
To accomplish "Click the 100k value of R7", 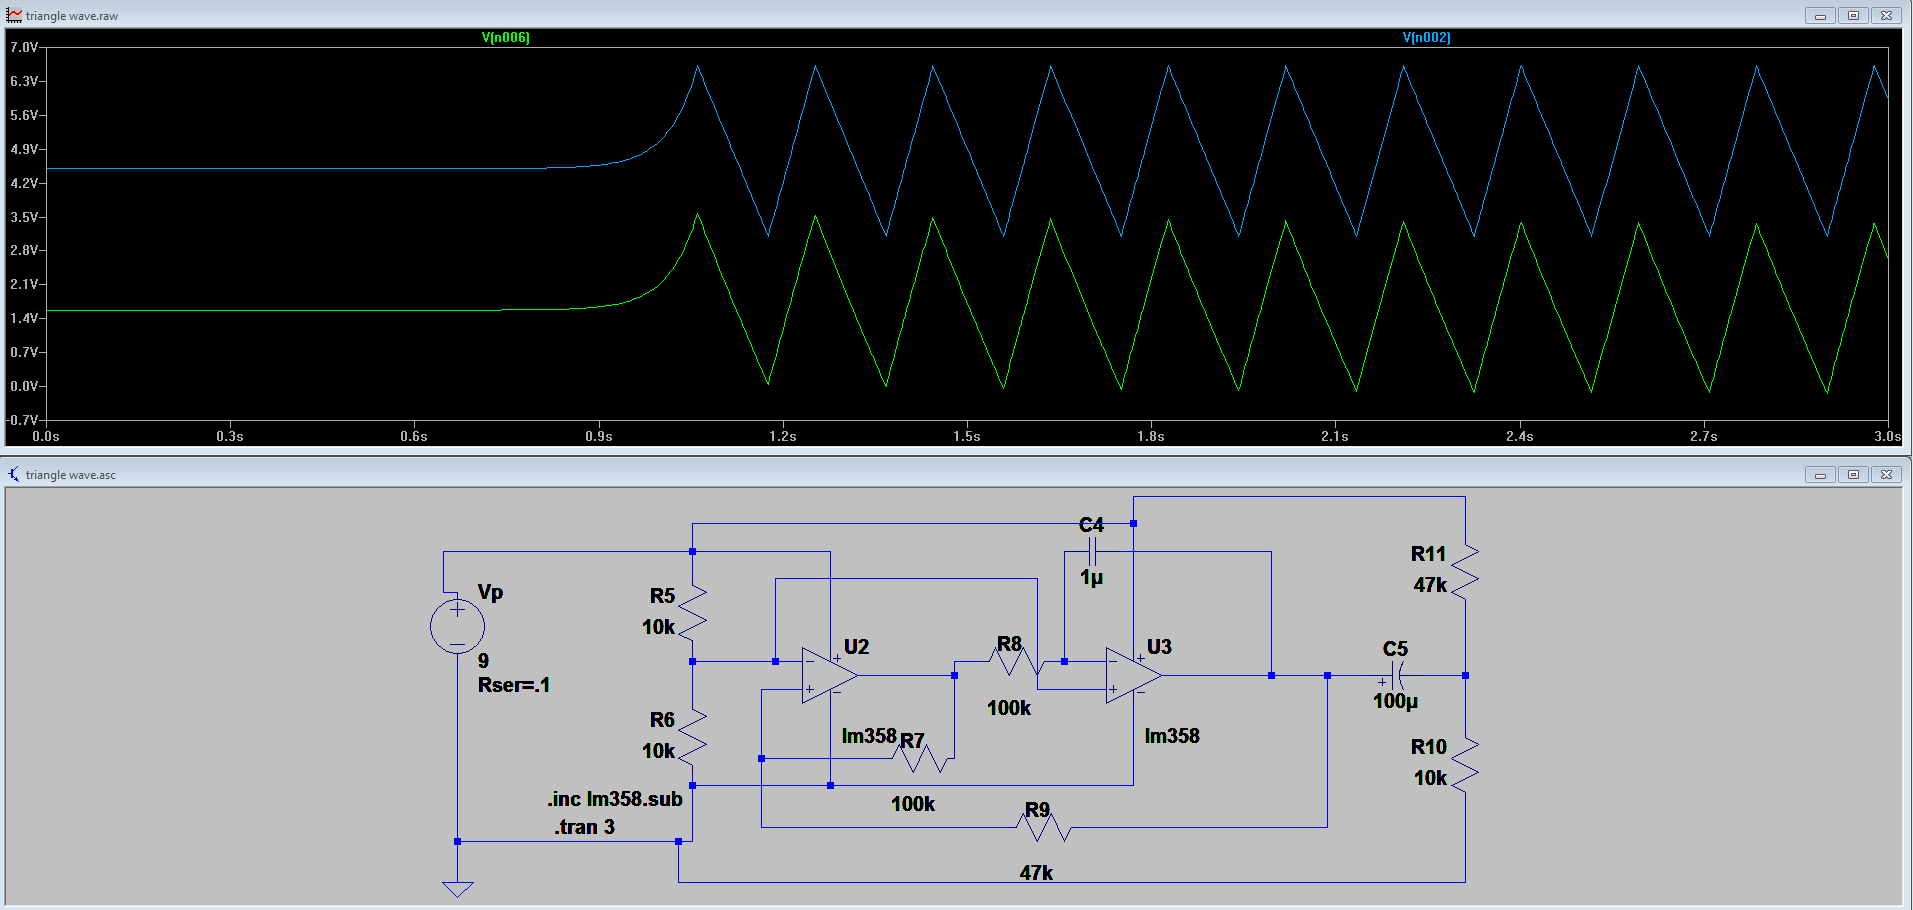I will point(913,804).
